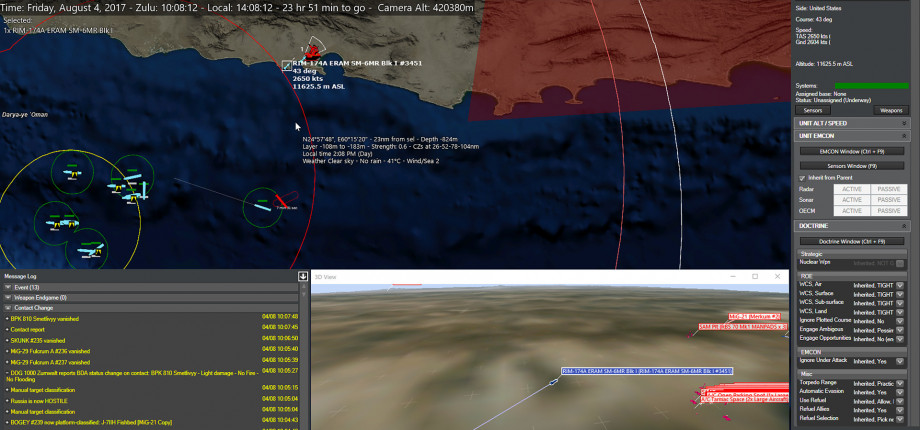The width and height of the screenshot is (920, 430).
Task: Open Engage Opportunities dropdown
Action: 899,339
